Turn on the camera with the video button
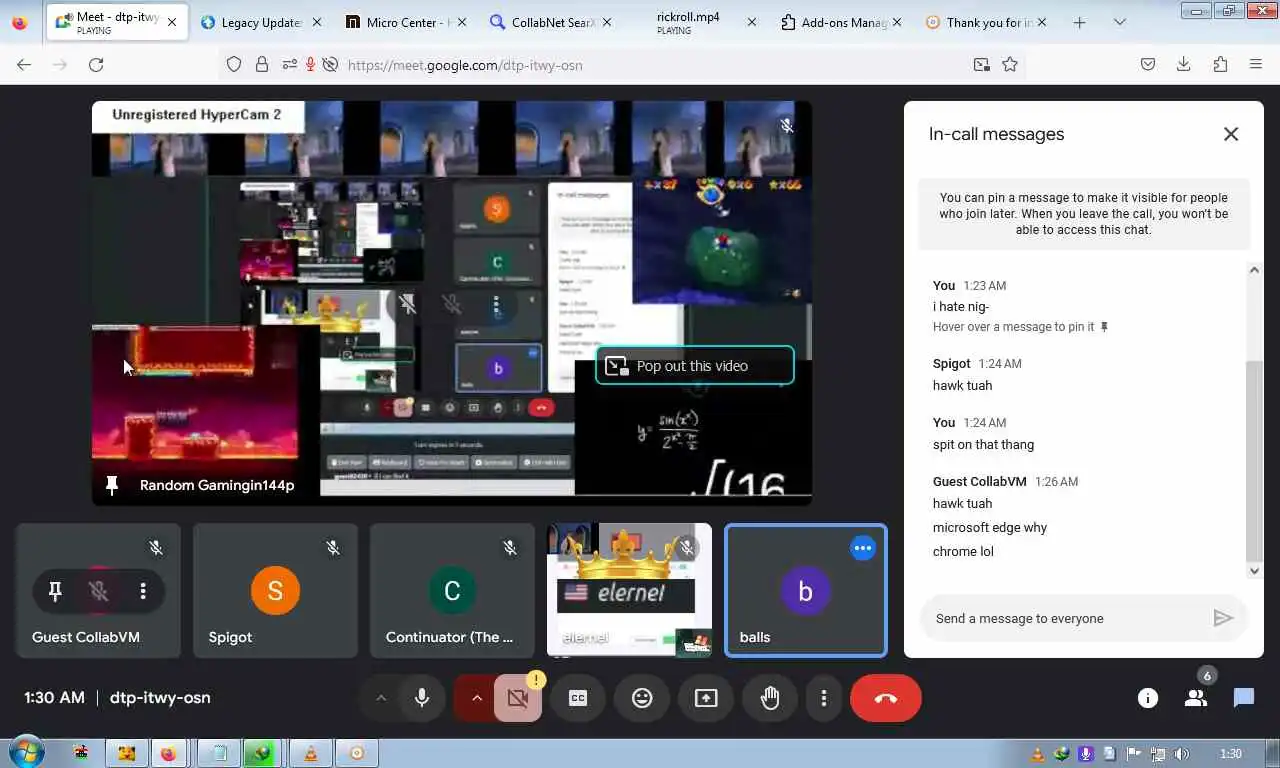Viewport: 1280px width, 768px height. (518, 698)
